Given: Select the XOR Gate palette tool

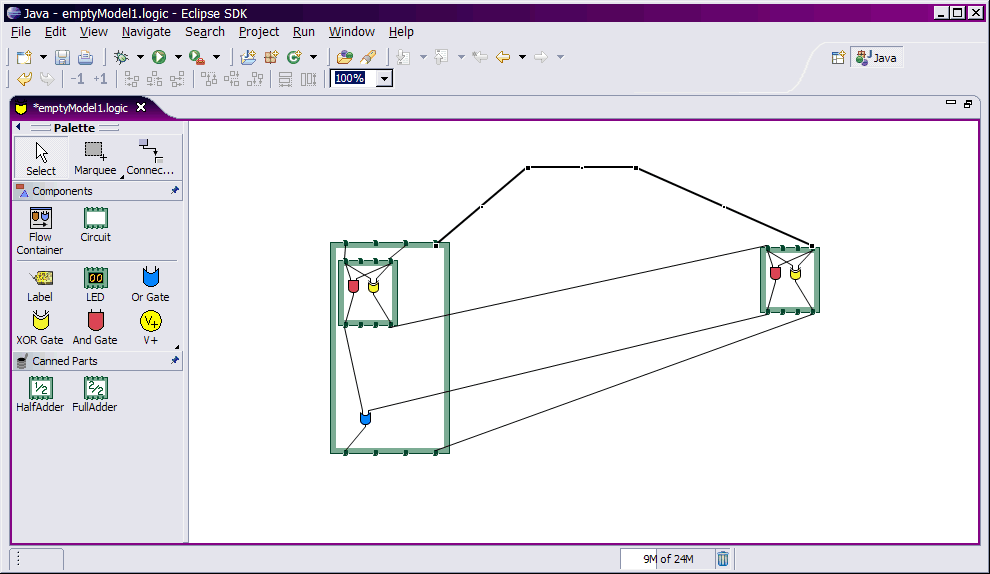Looking at the screenshot, I should [40, 327].
